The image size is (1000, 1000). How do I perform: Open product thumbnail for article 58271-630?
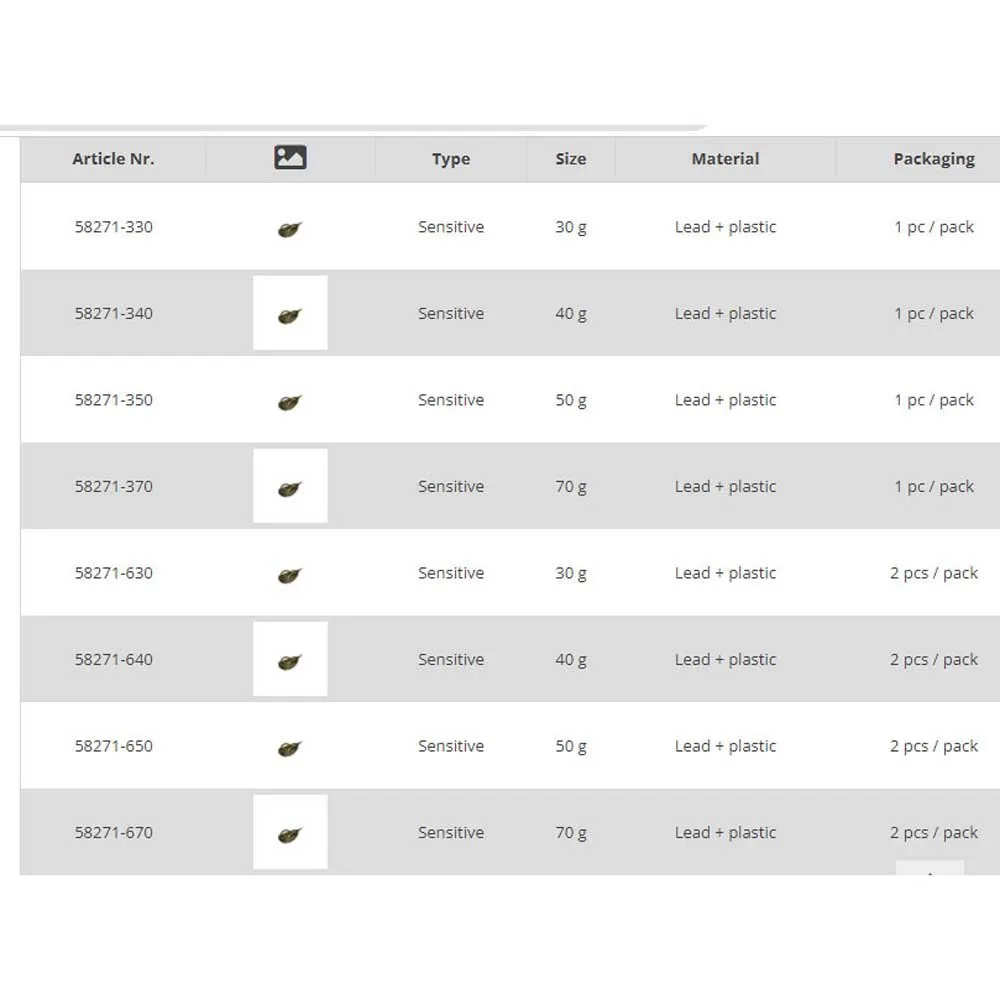[x=290, y=575]
